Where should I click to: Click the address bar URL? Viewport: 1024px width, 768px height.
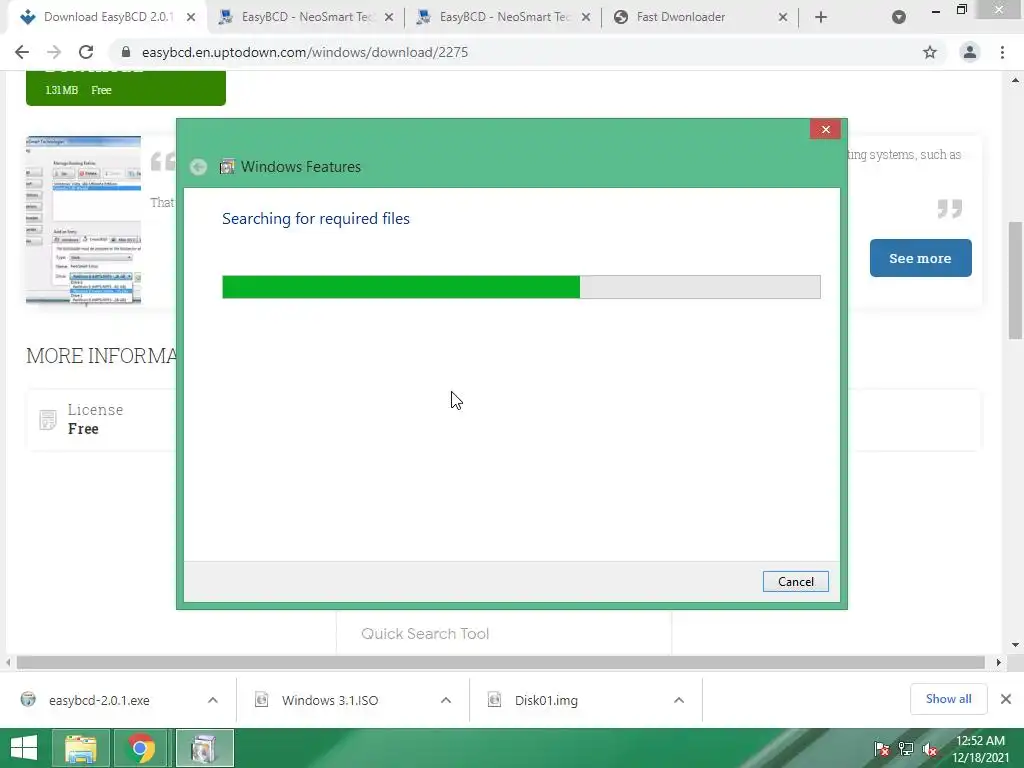click(x=305, y=52)
